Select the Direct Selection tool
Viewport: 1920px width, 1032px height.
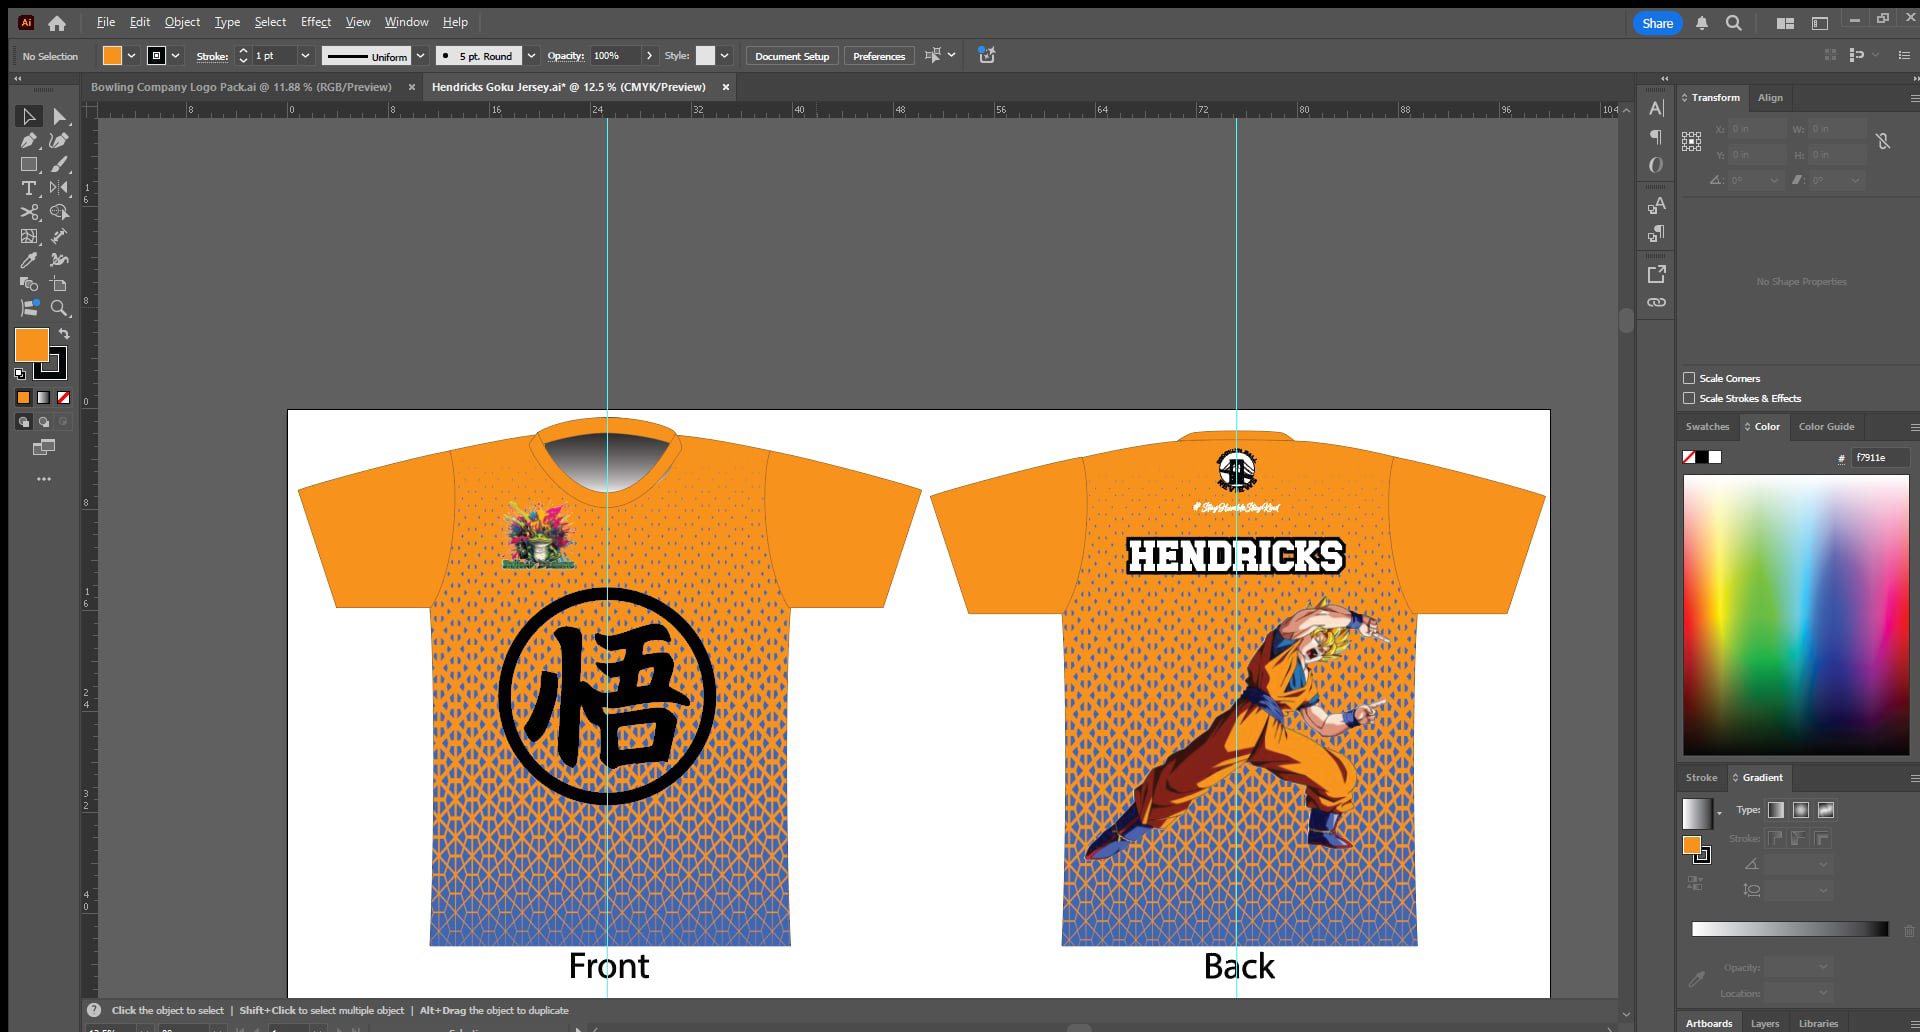click(59, 117)
